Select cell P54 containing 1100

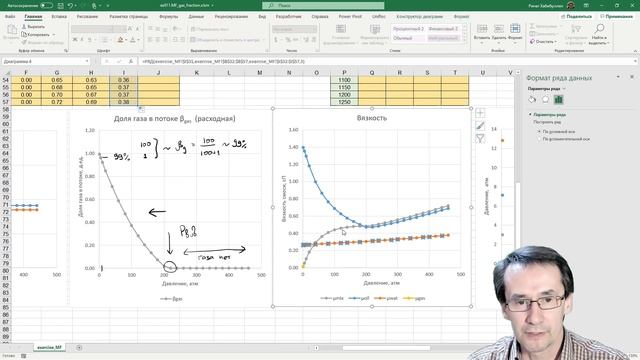(344, 80)
